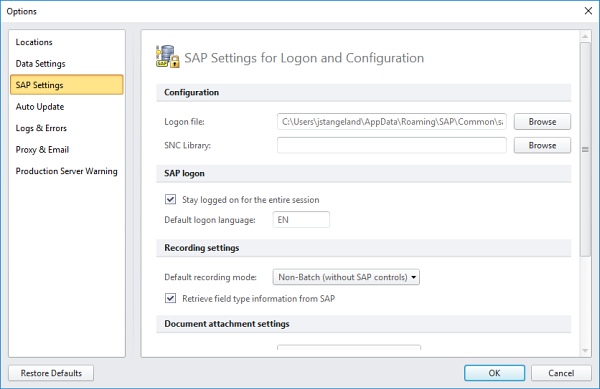Click the Default logon language field
The height and width of the screenshot is (389, 600).
tap(301, 220)
